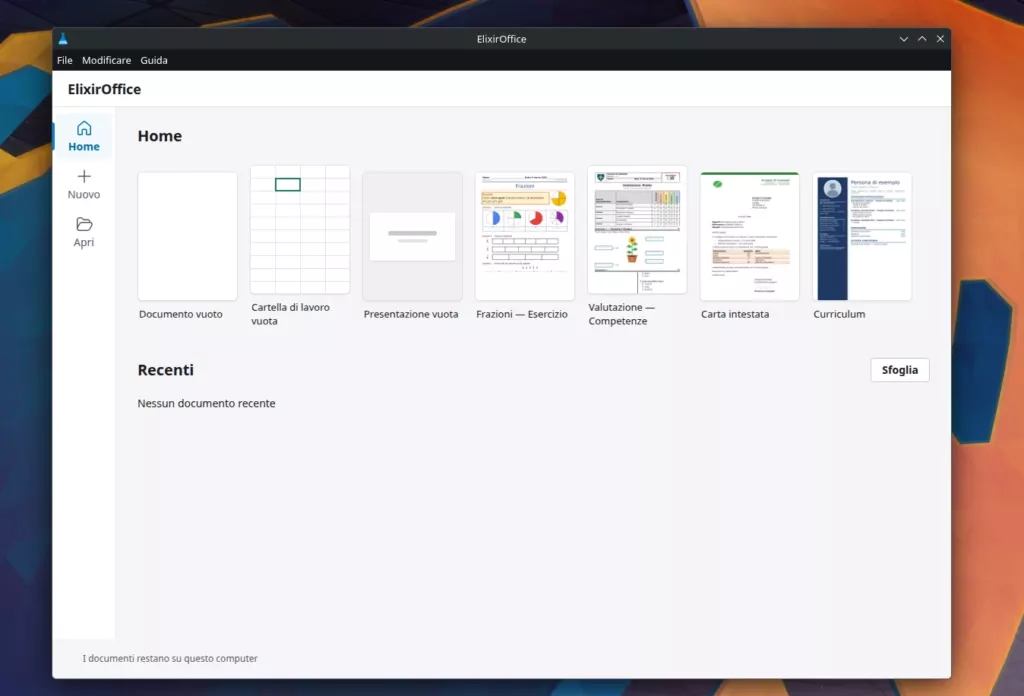Open the Frazioni — Esercizio template thumbnail
1024x696 pixels.
click(x=524, y=236)
